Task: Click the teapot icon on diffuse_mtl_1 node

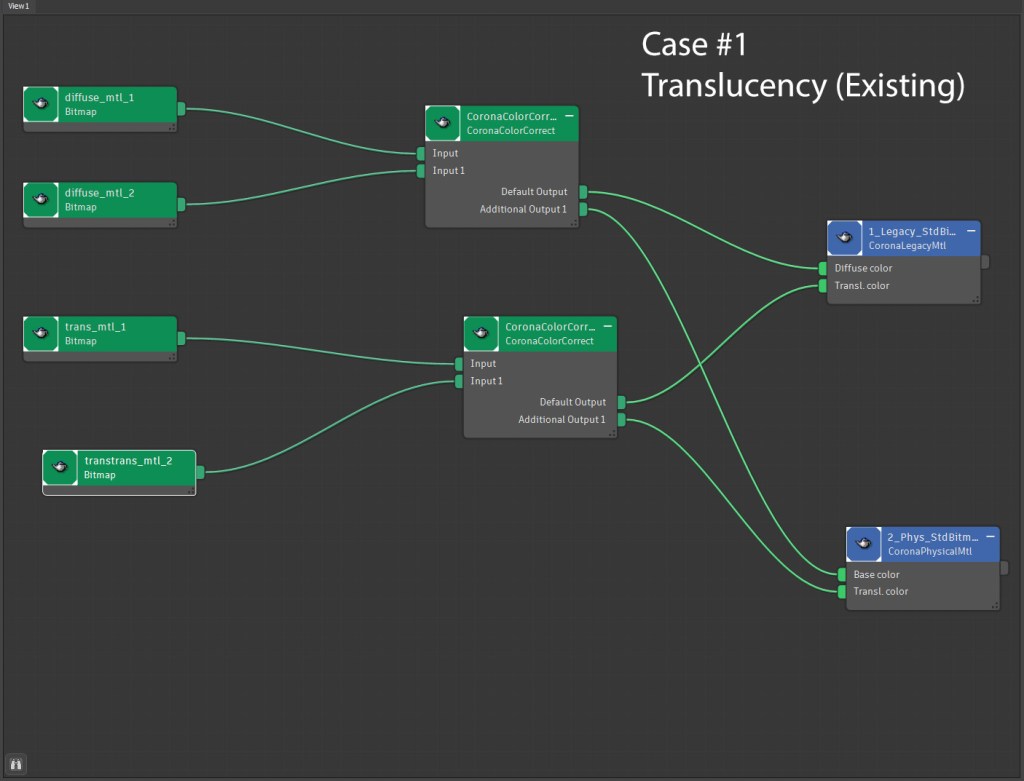Action: (x=41, y=104)
